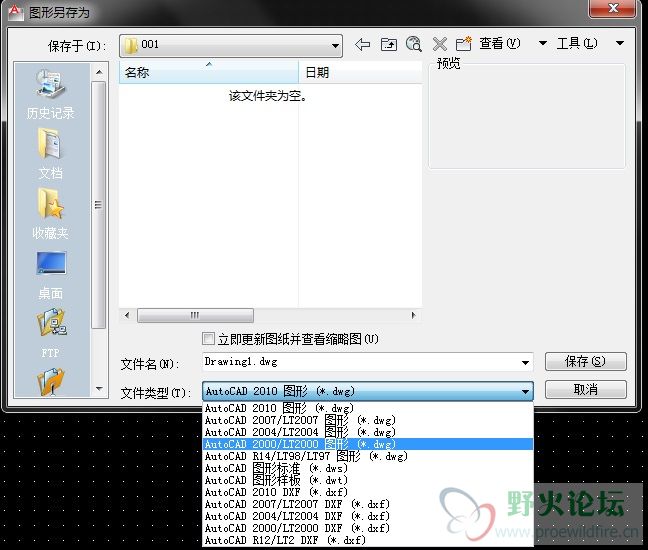Open the FTP locations shortcut
Screen dimensions: 648x550
pyautogui.click(x=50, y=333)
